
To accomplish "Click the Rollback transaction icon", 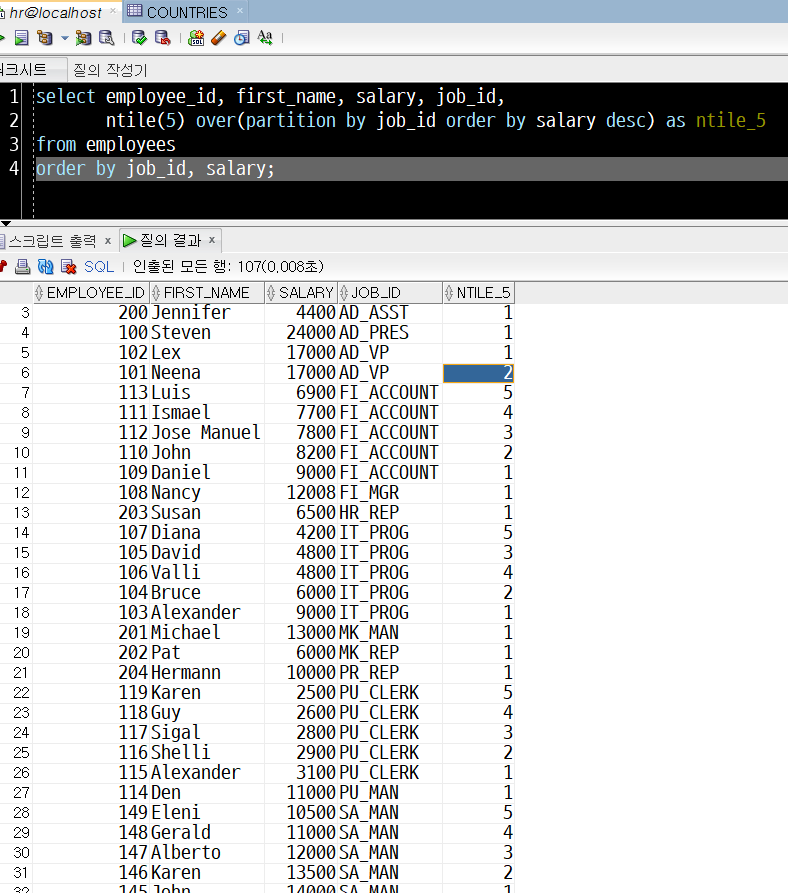I will pyautogui.click(x=161, y=38).
